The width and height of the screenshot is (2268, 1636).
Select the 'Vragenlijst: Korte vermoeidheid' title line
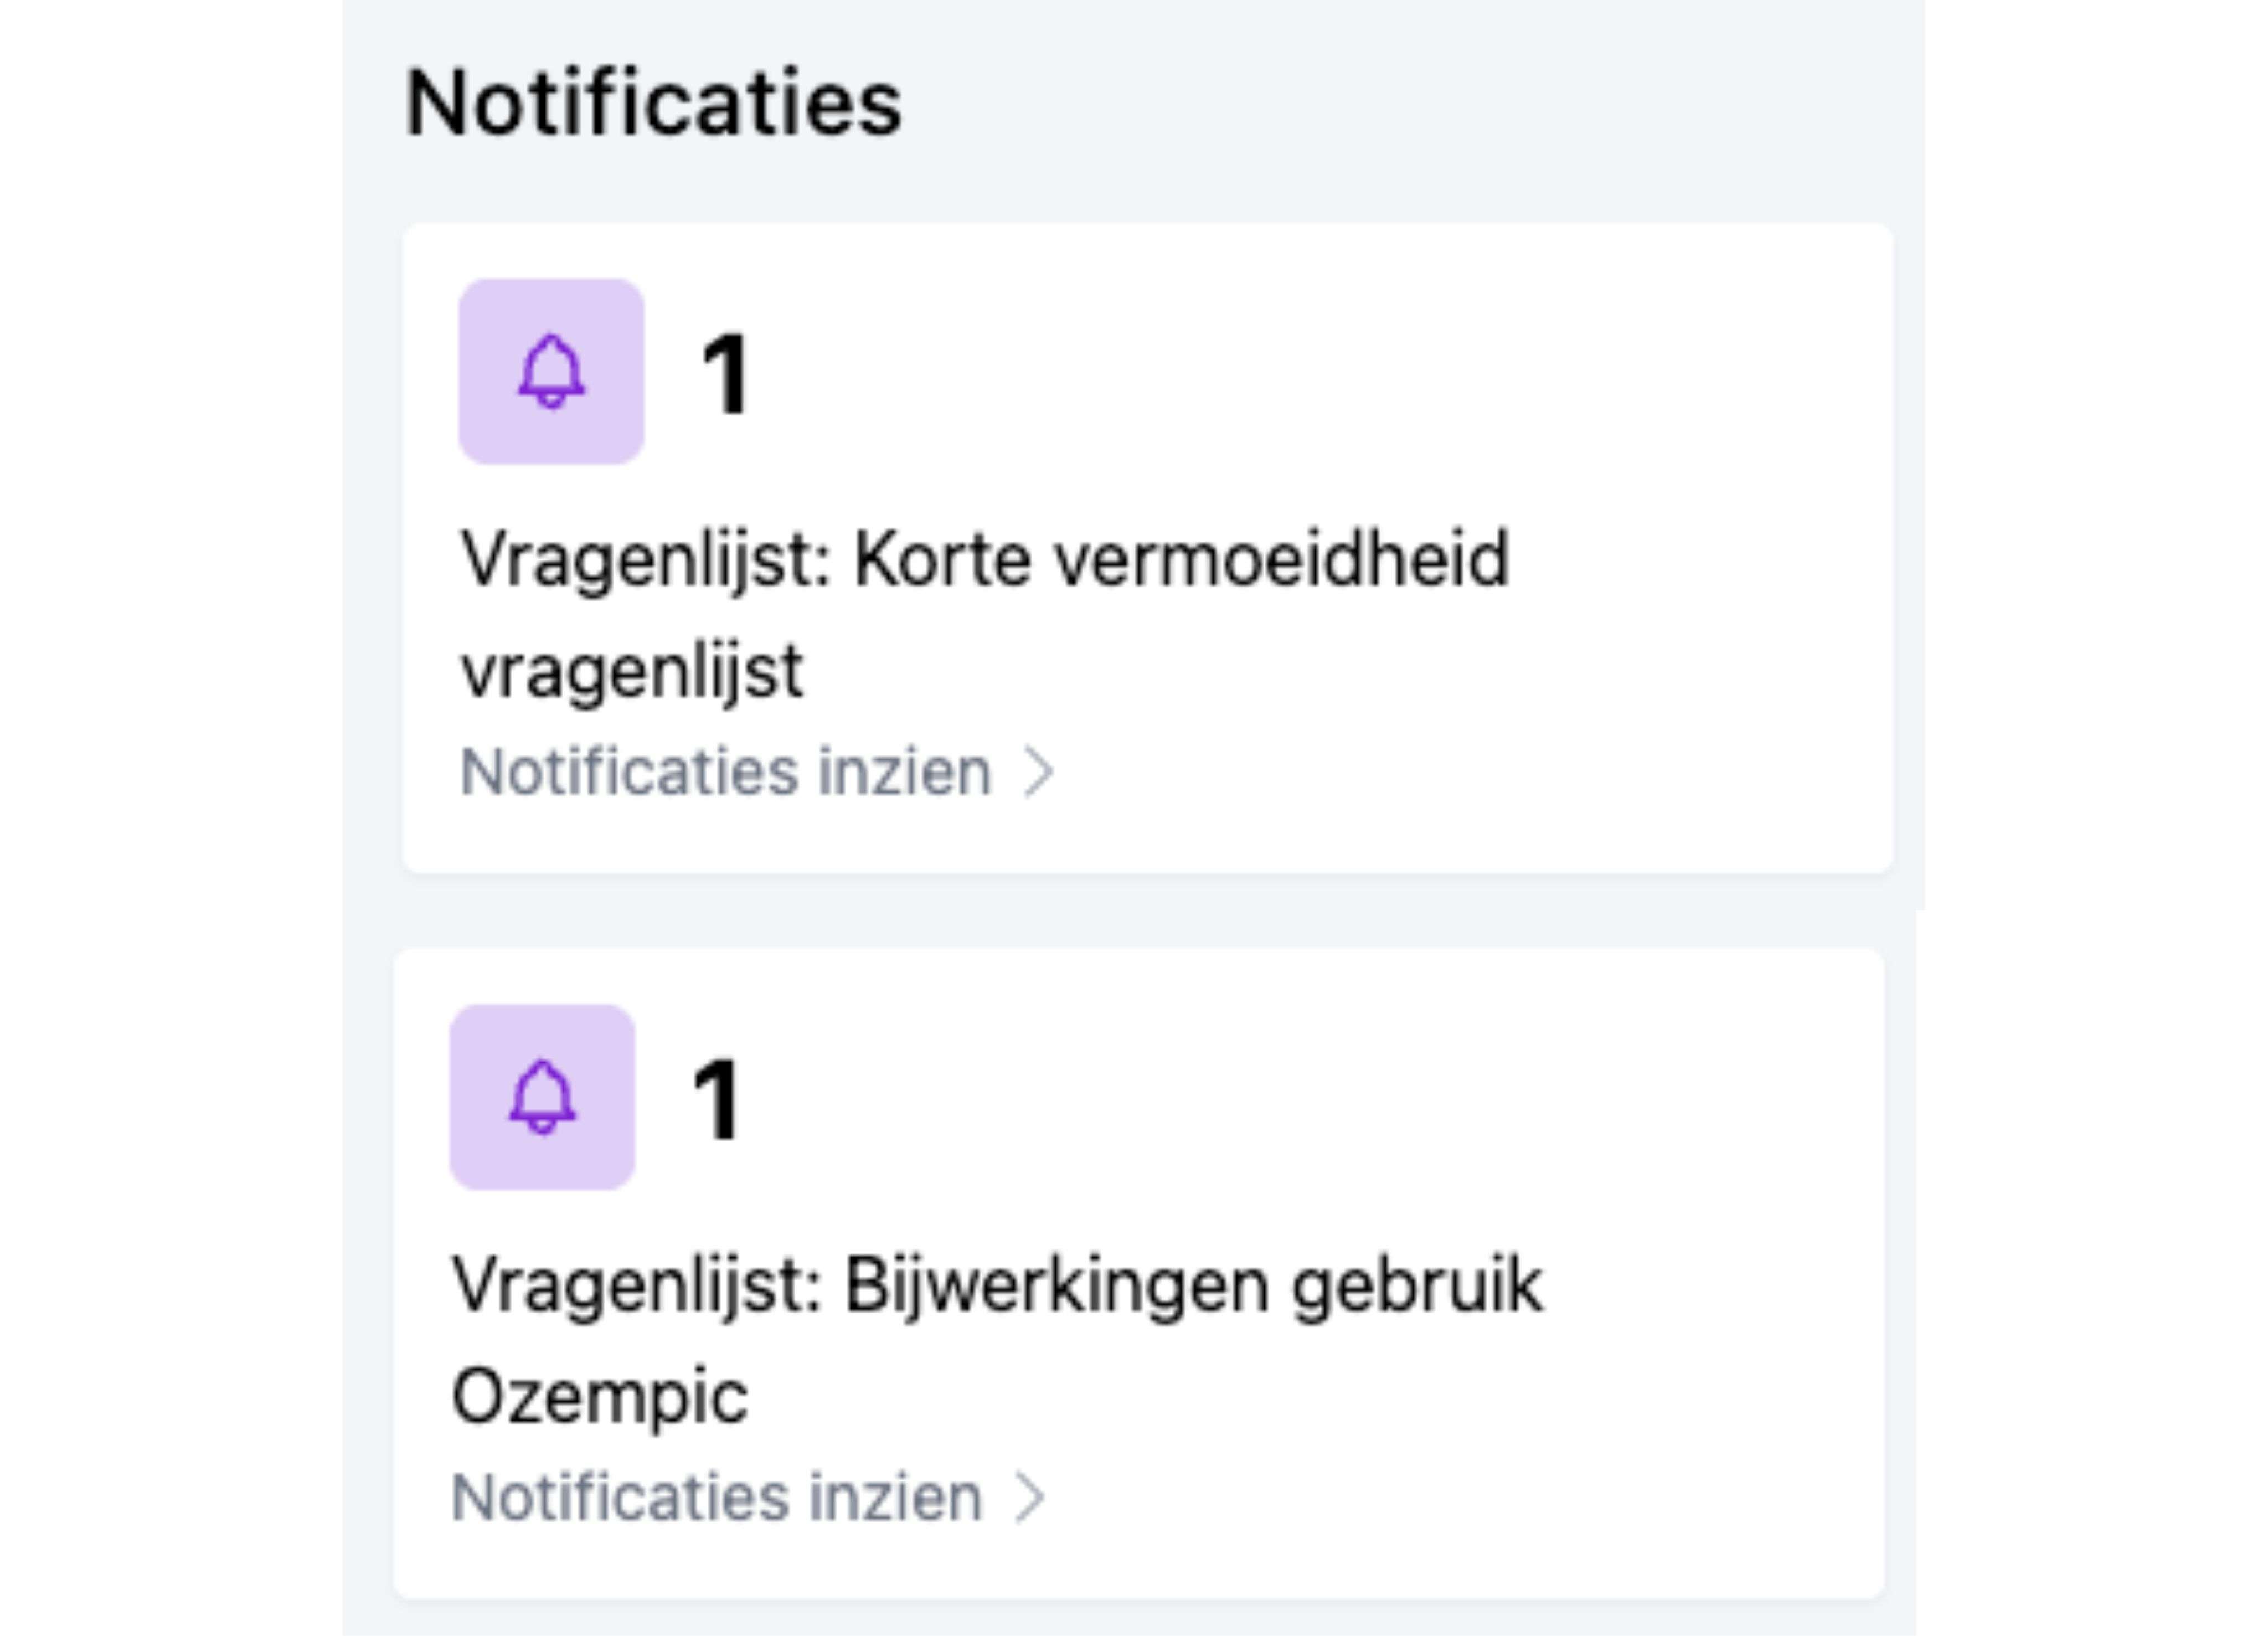pyautogui.click(x=984, y=559)
